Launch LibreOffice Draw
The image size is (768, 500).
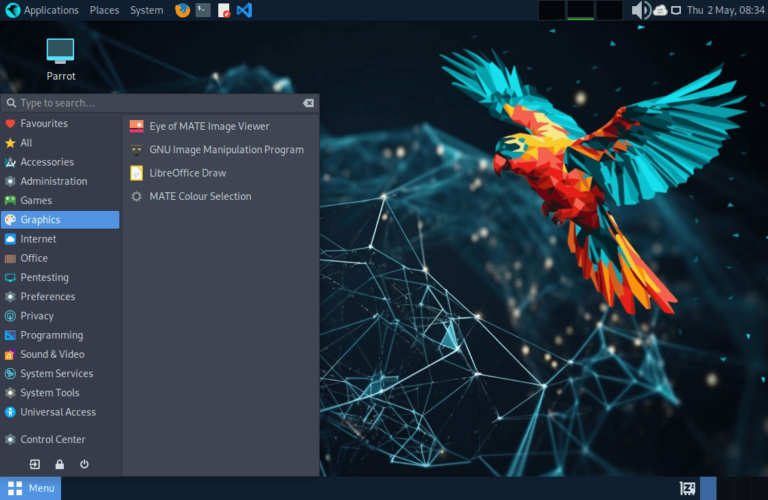(220, 173)
